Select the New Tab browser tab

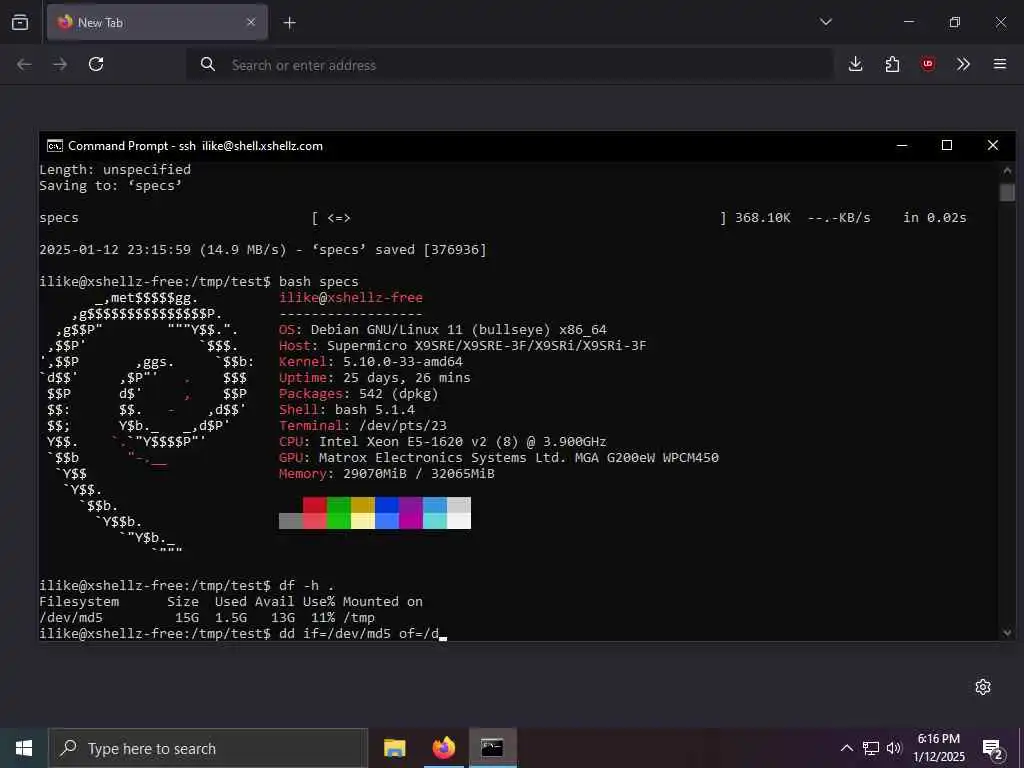click(157, 22)
